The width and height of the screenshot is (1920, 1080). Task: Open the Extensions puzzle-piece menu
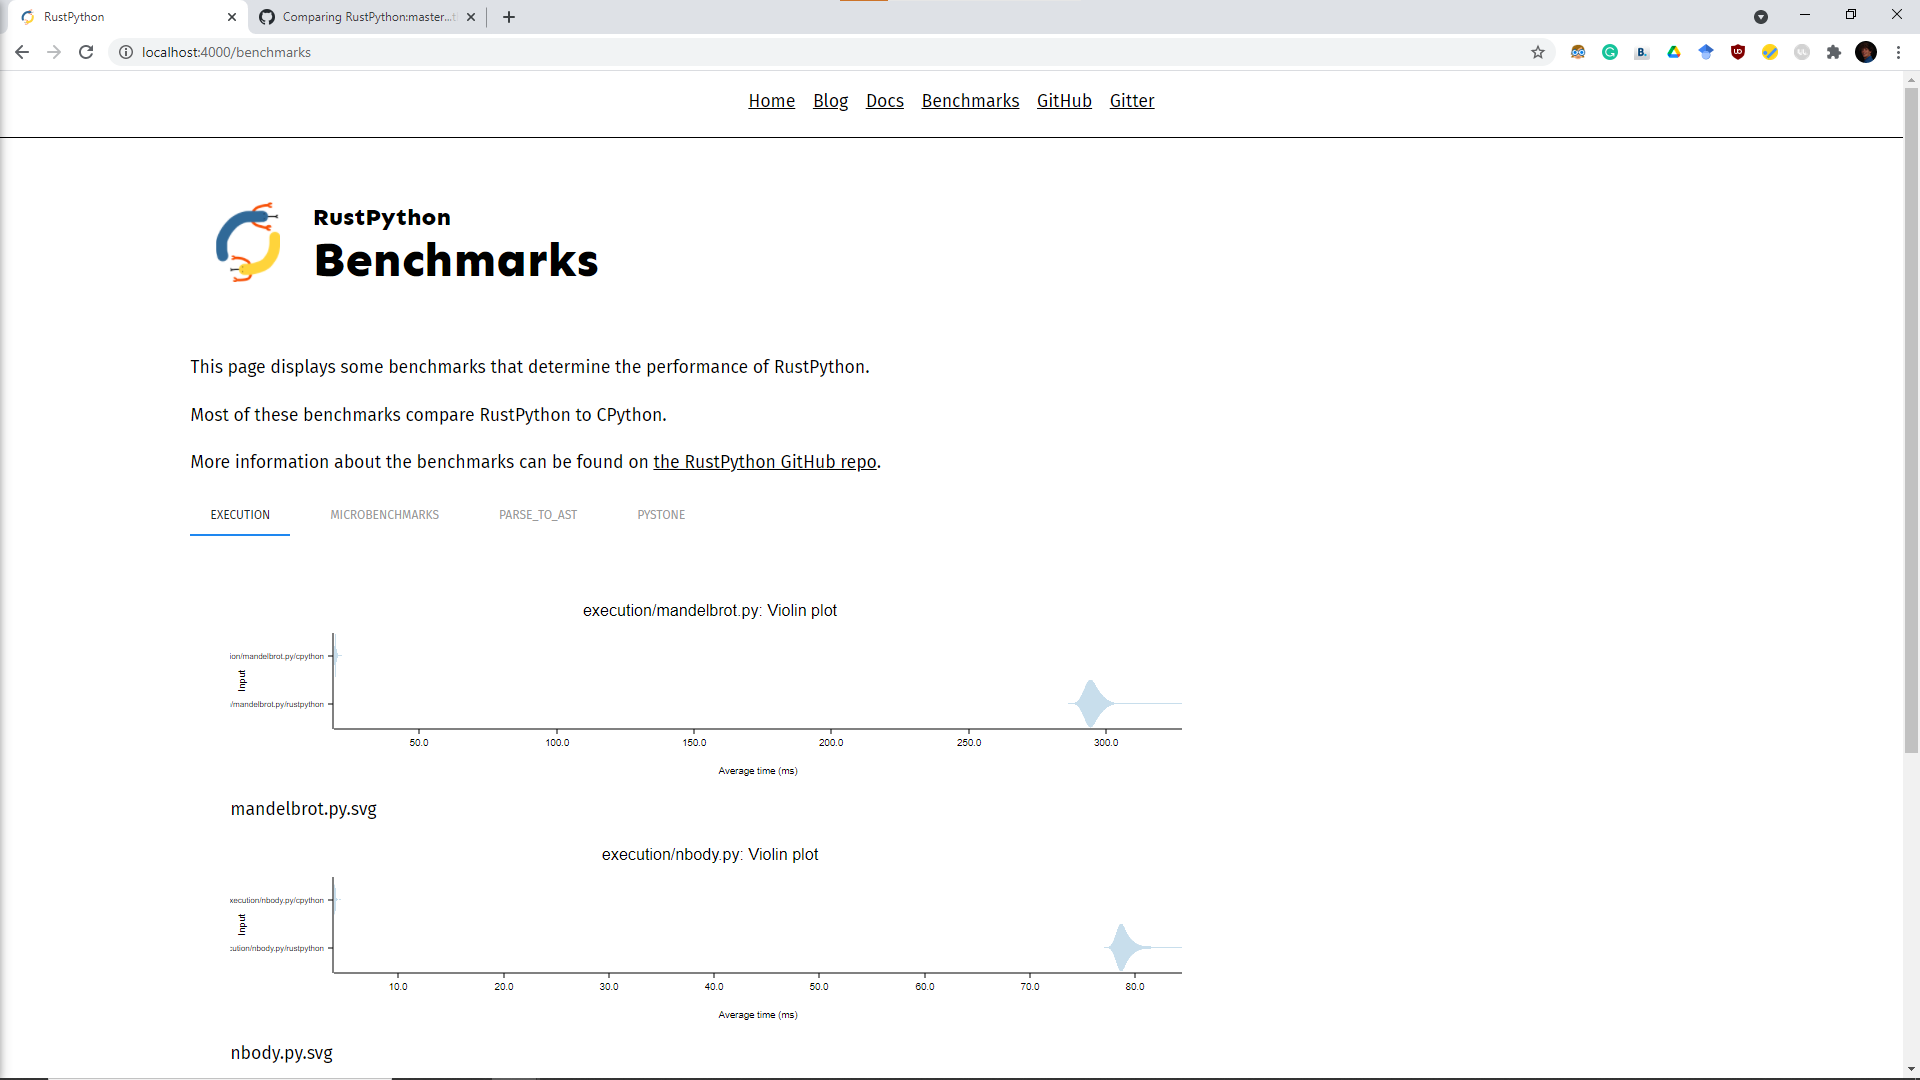(x=1834, y=52)
